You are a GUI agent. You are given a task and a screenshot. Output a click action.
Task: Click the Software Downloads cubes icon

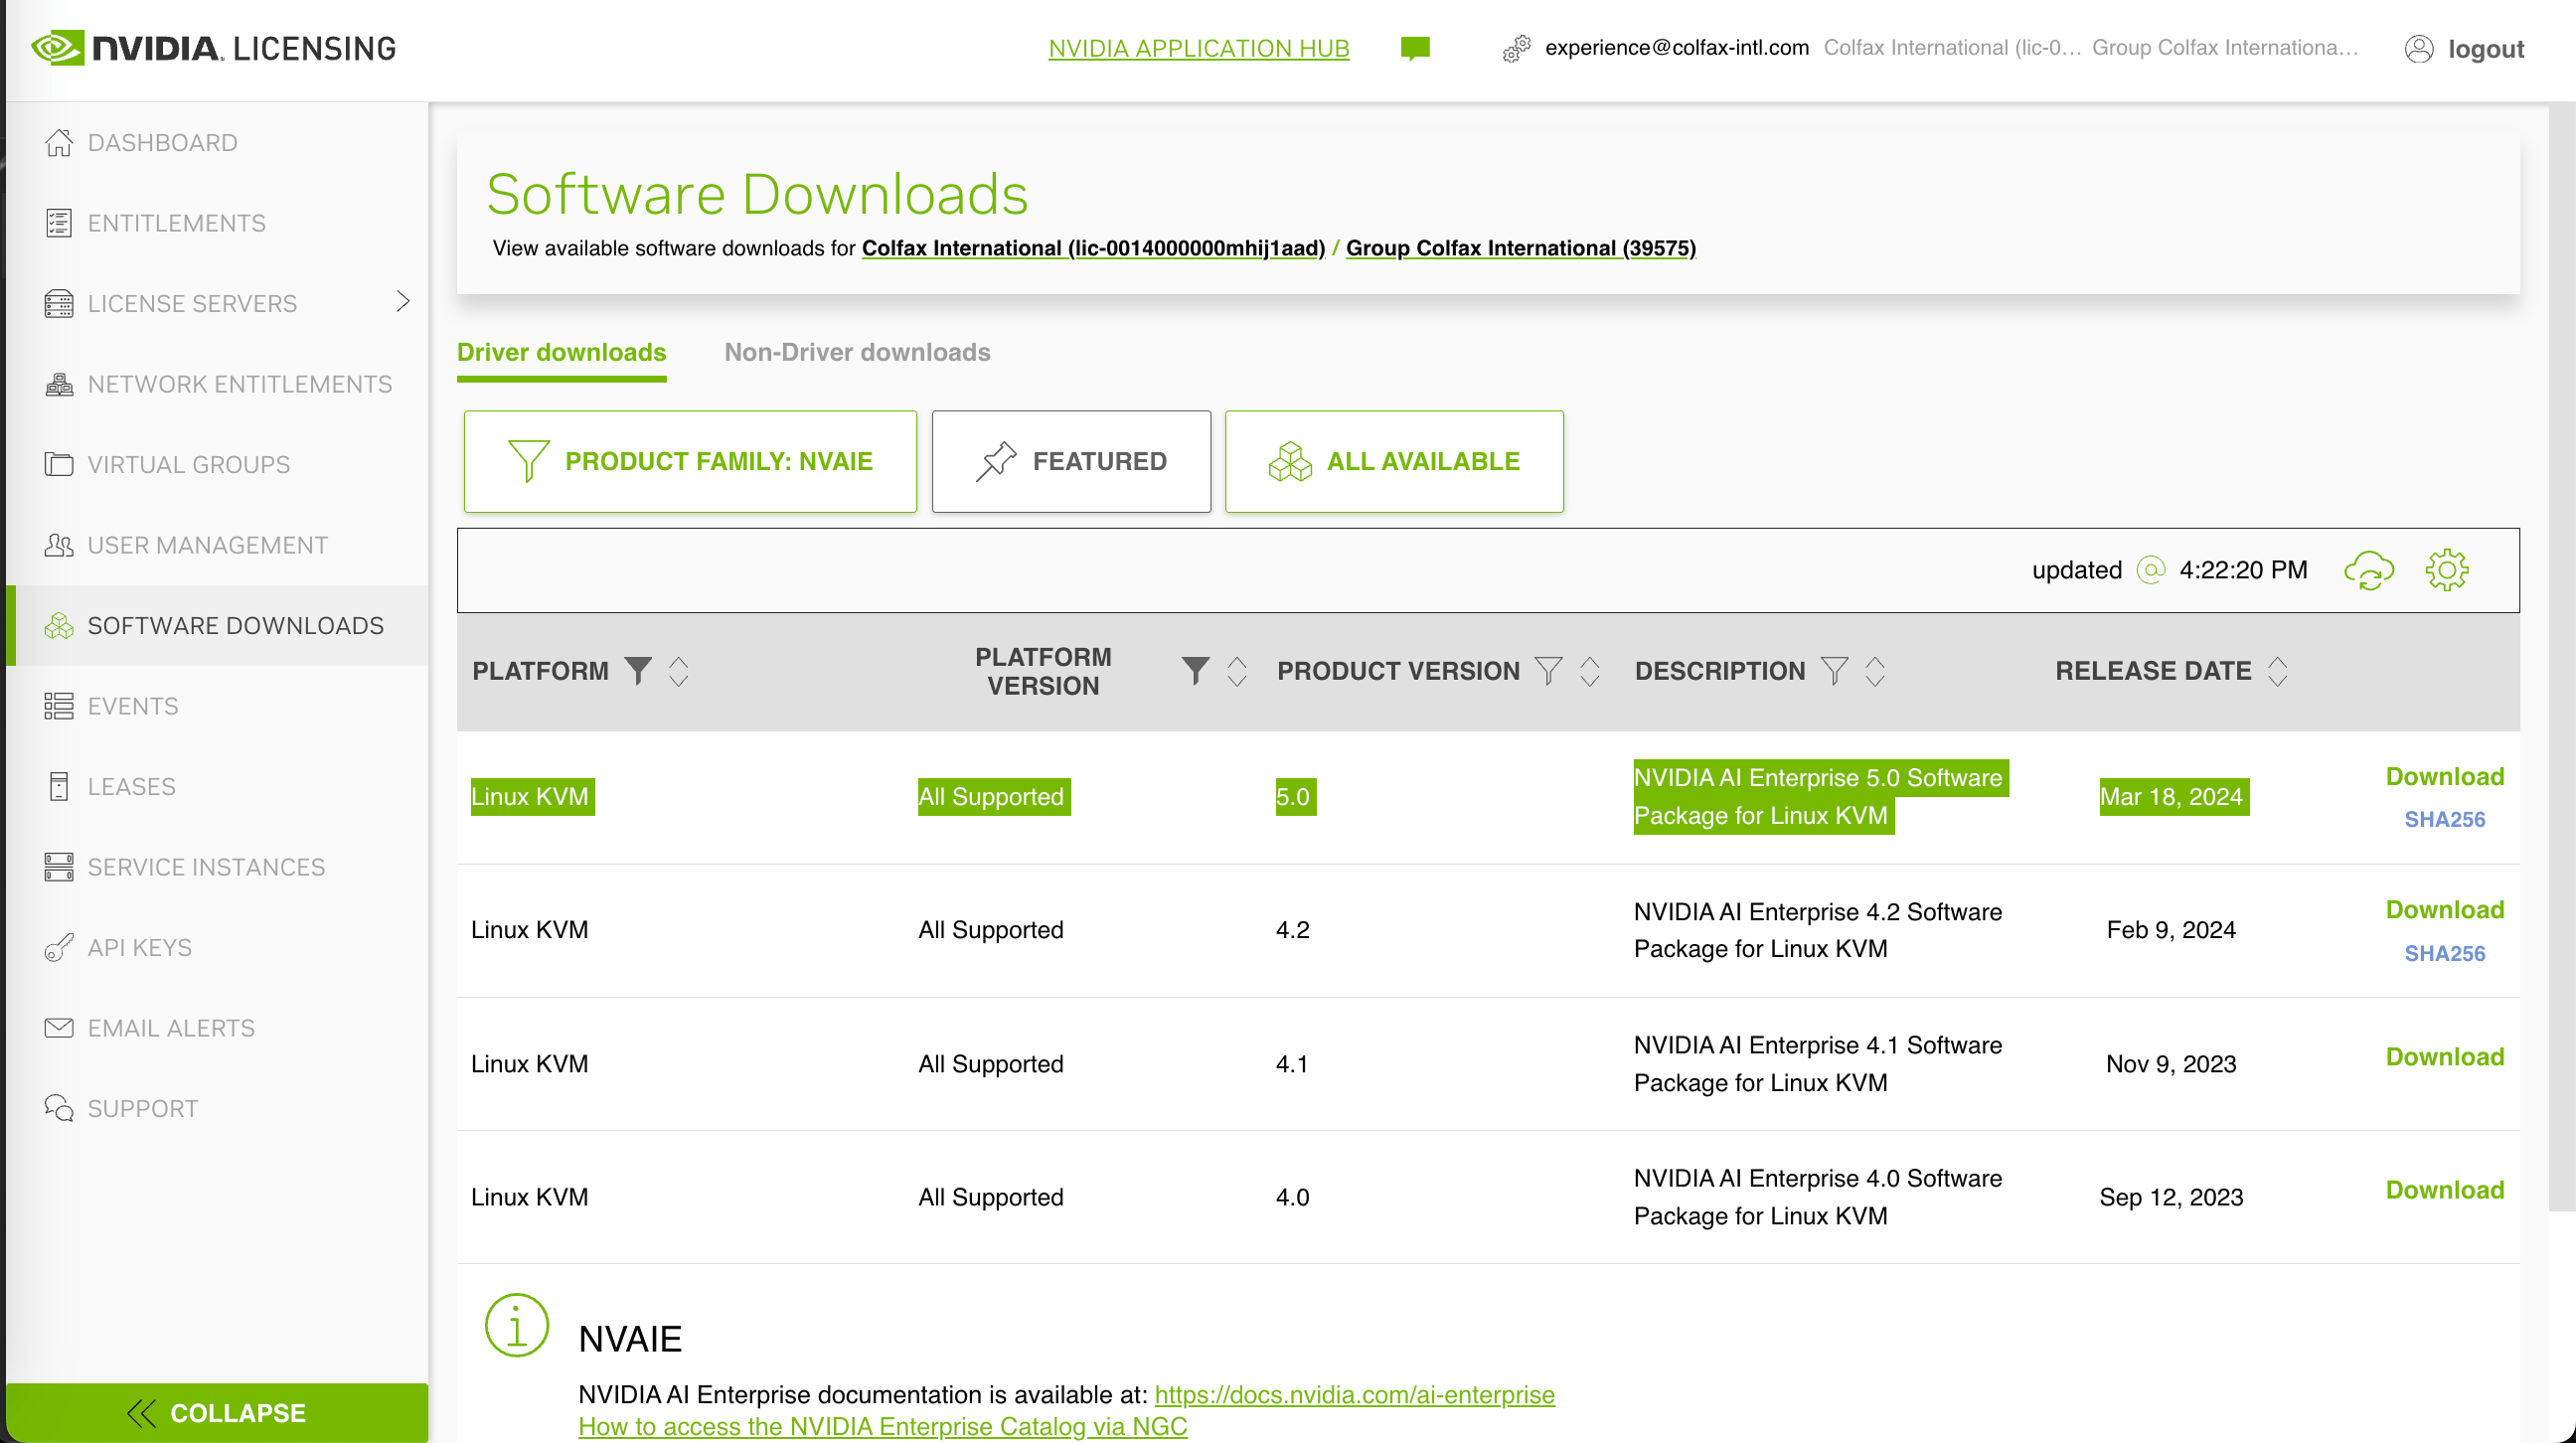click(x=59, y=625)
